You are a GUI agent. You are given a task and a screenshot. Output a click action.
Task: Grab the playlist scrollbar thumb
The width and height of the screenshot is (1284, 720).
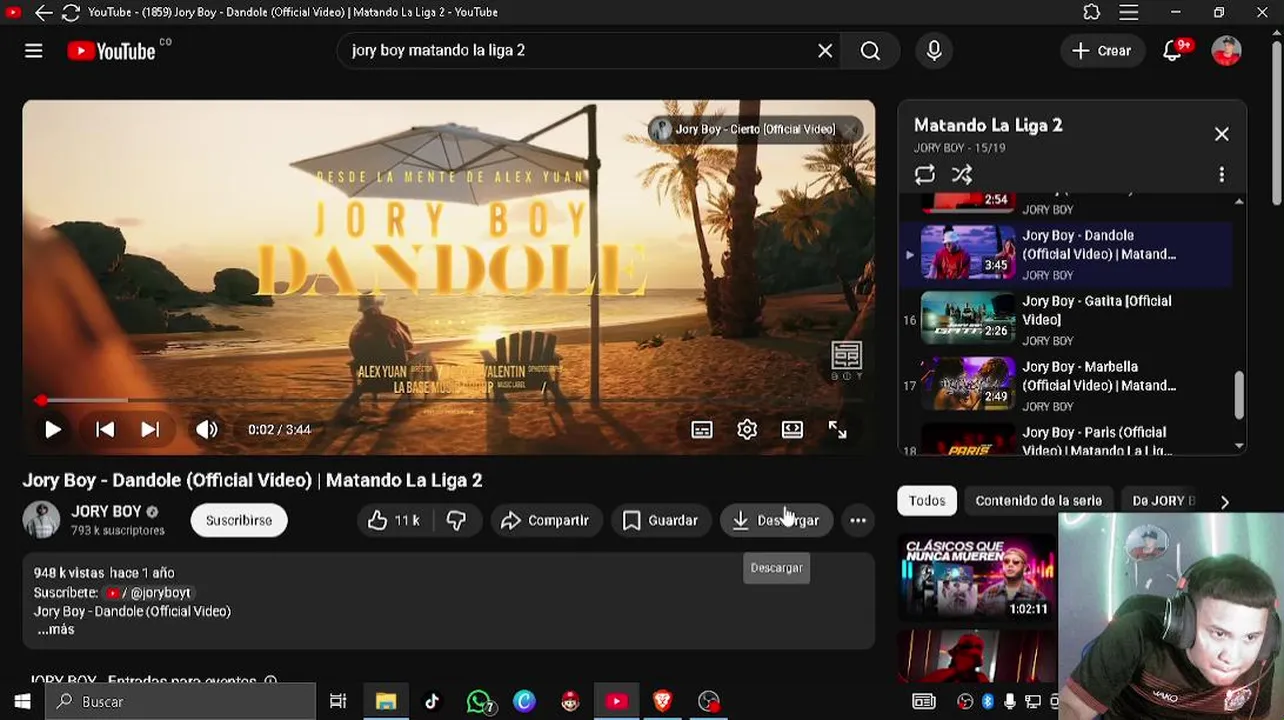click(x=1239, y=395)
